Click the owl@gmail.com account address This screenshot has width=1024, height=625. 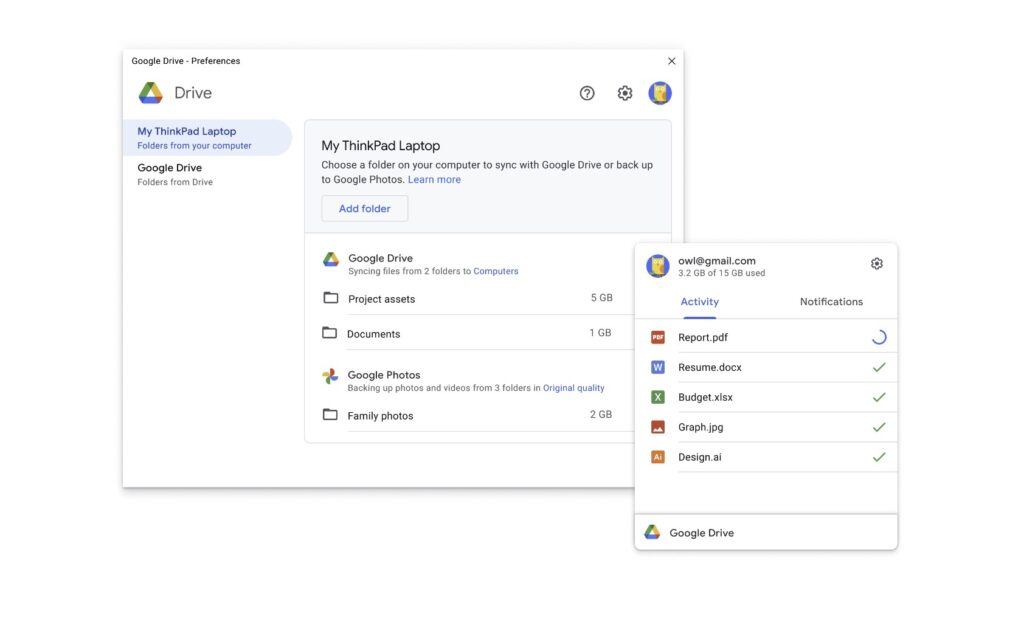(716, 261)
